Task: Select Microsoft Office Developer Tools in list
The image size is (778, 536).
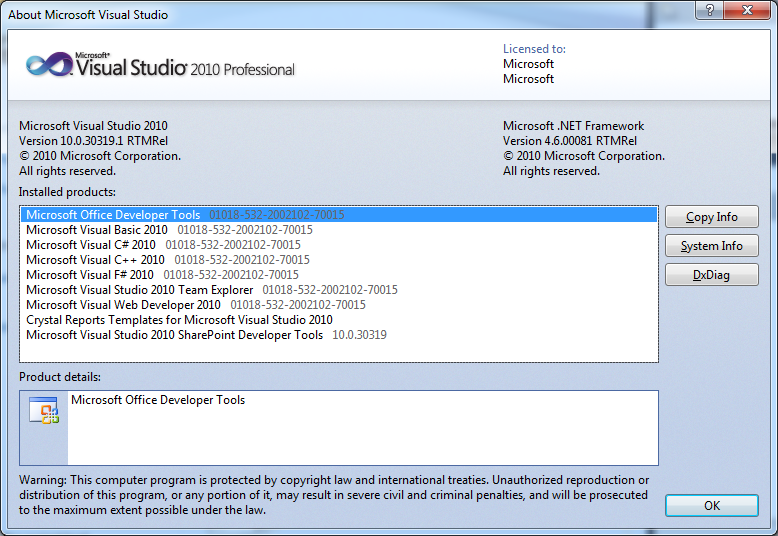Action: point(113,215)
